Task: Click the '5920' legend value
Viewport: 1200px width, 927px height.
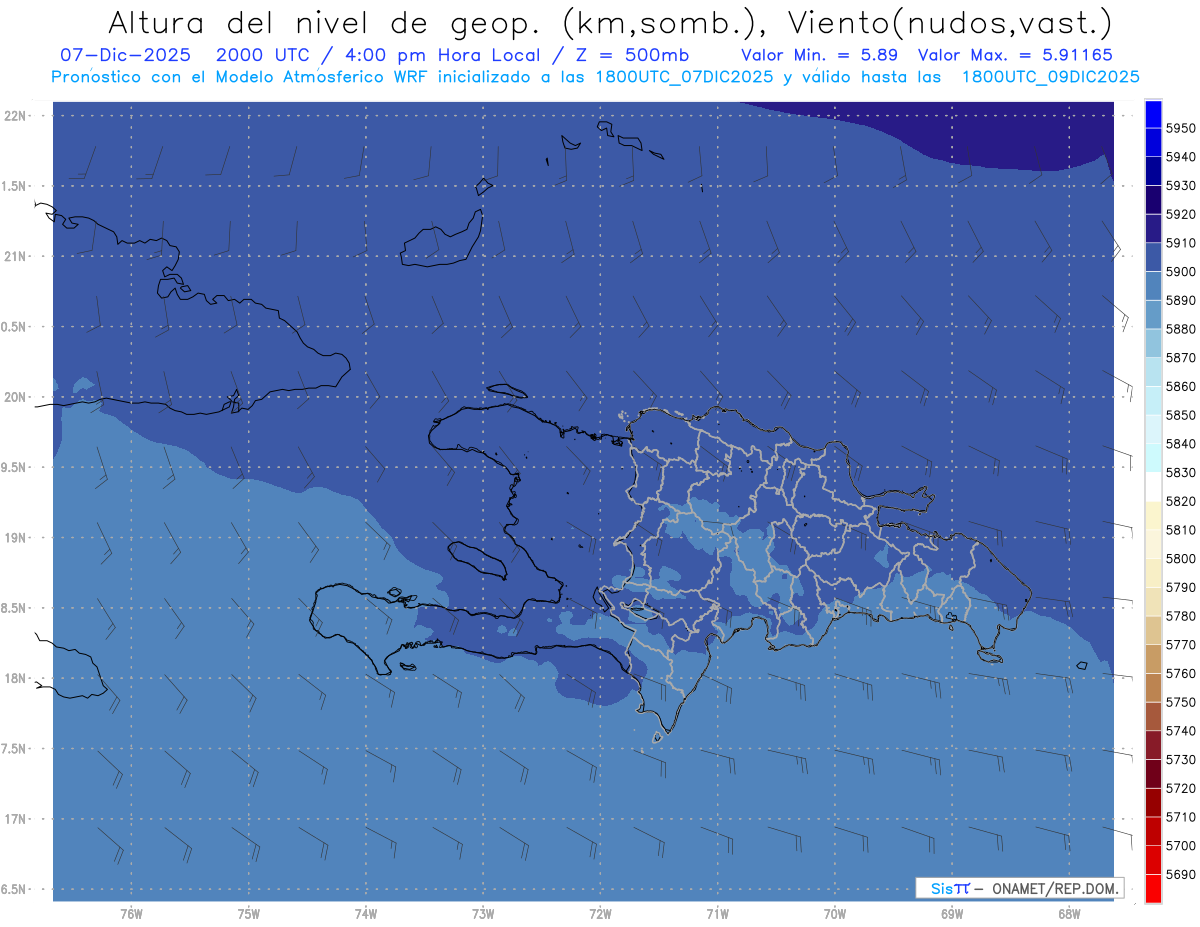Action: (1180, 214)
